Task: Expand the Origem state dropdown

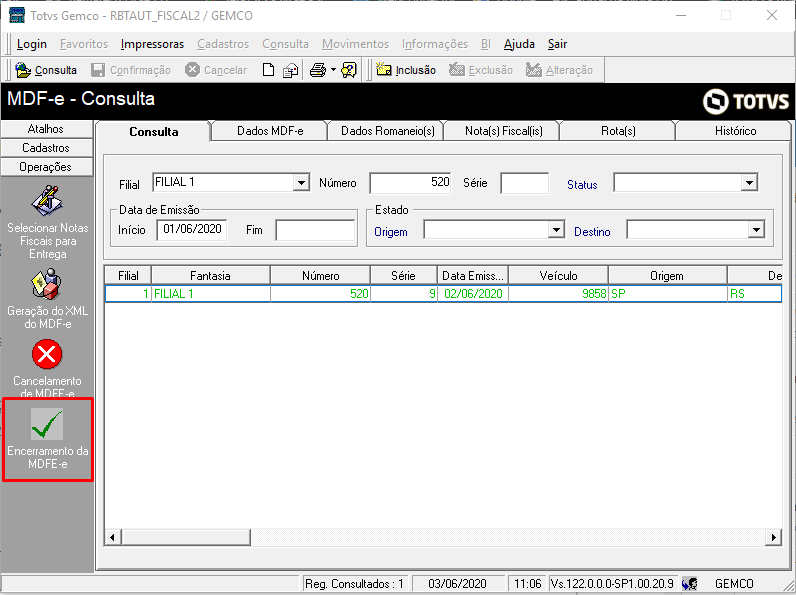Action: tap(556, 230)
